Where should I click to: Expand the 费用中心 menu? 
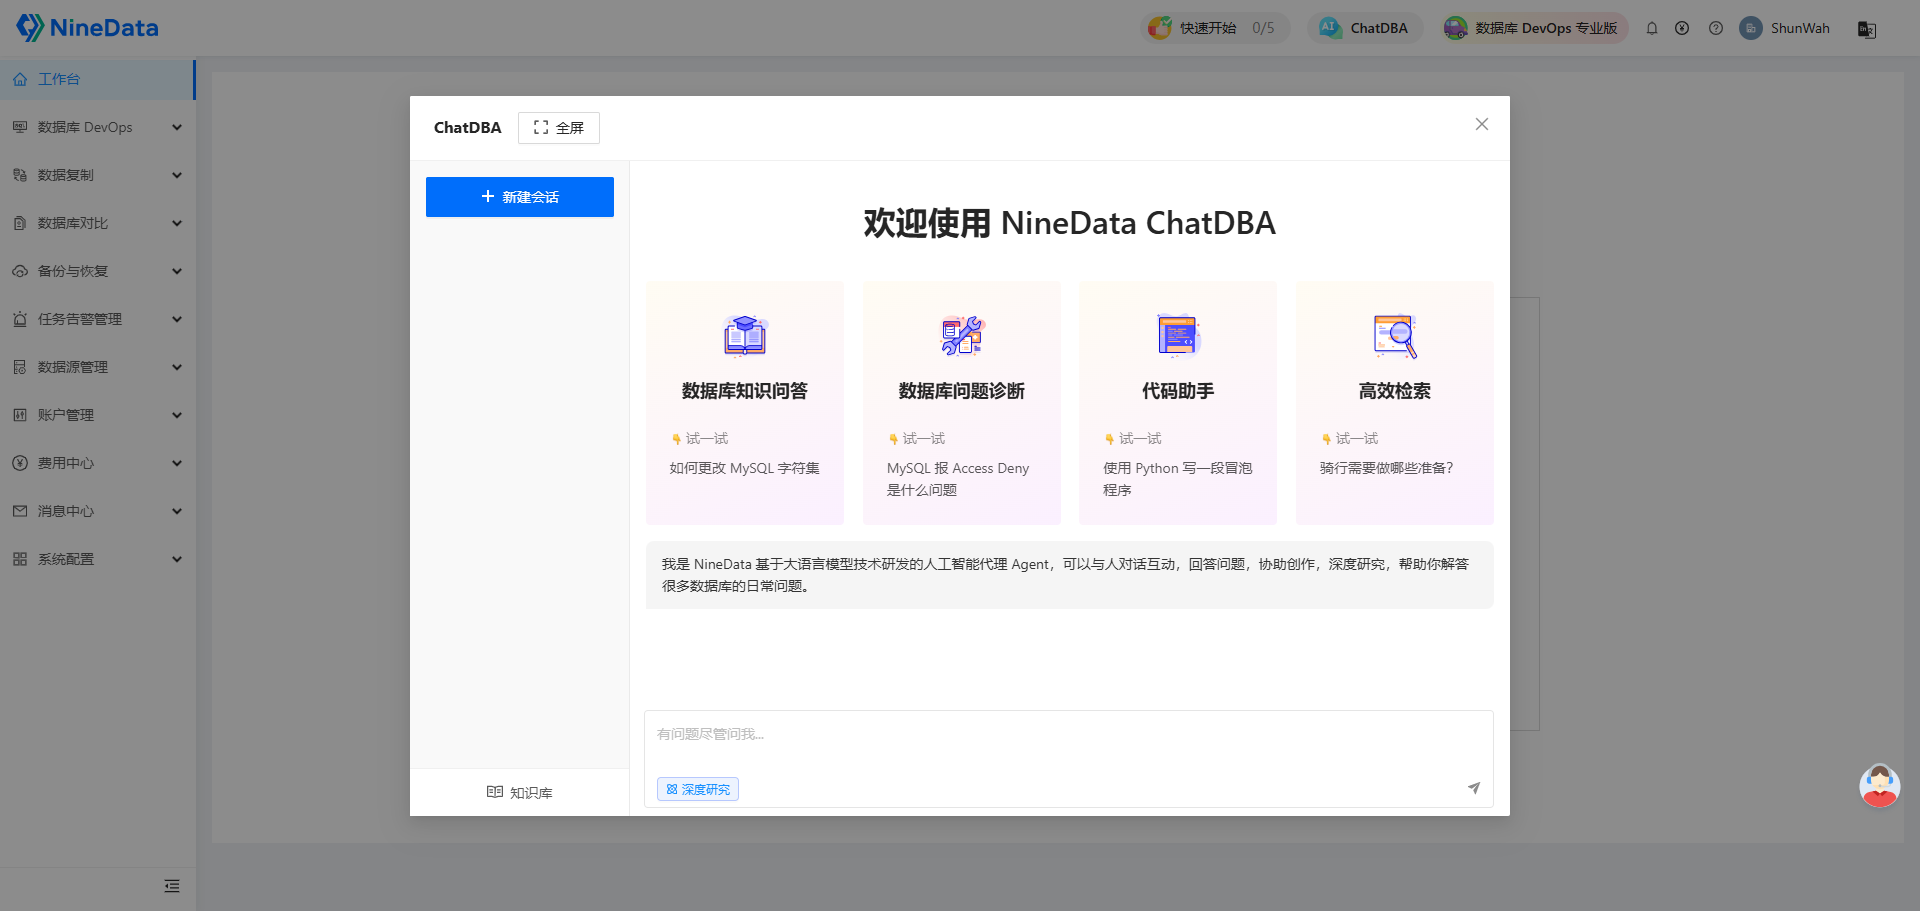pos(97,463)
